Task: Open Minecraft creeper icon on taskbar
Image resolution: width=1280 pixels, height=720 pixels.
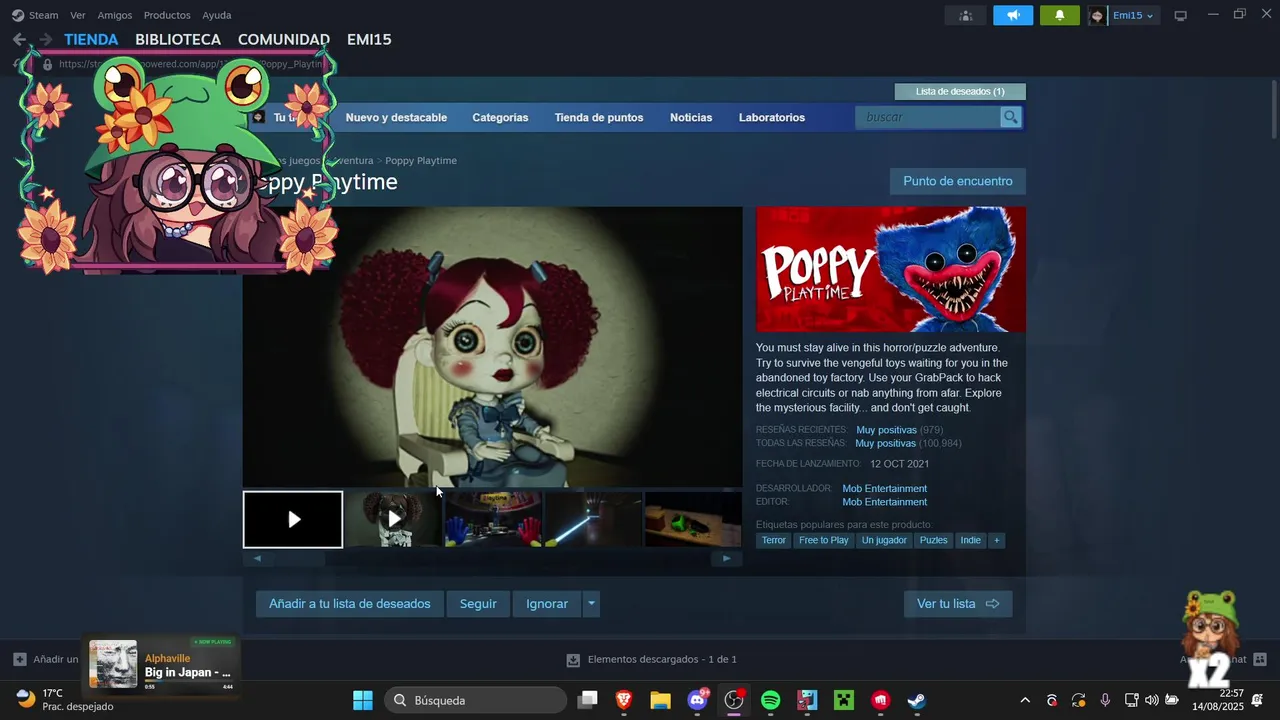Action: point(845,700)
